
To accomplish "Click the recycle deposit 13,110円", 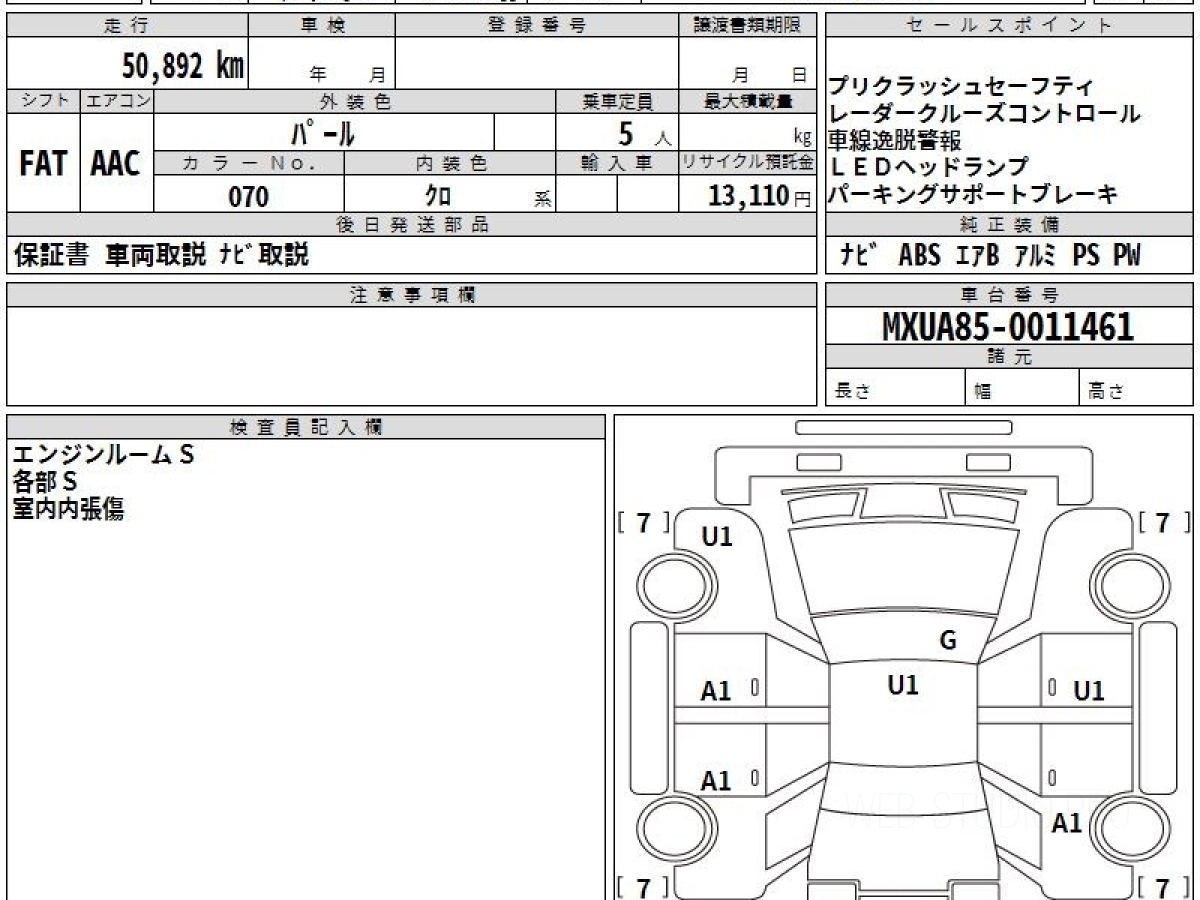I will [760, 196].
